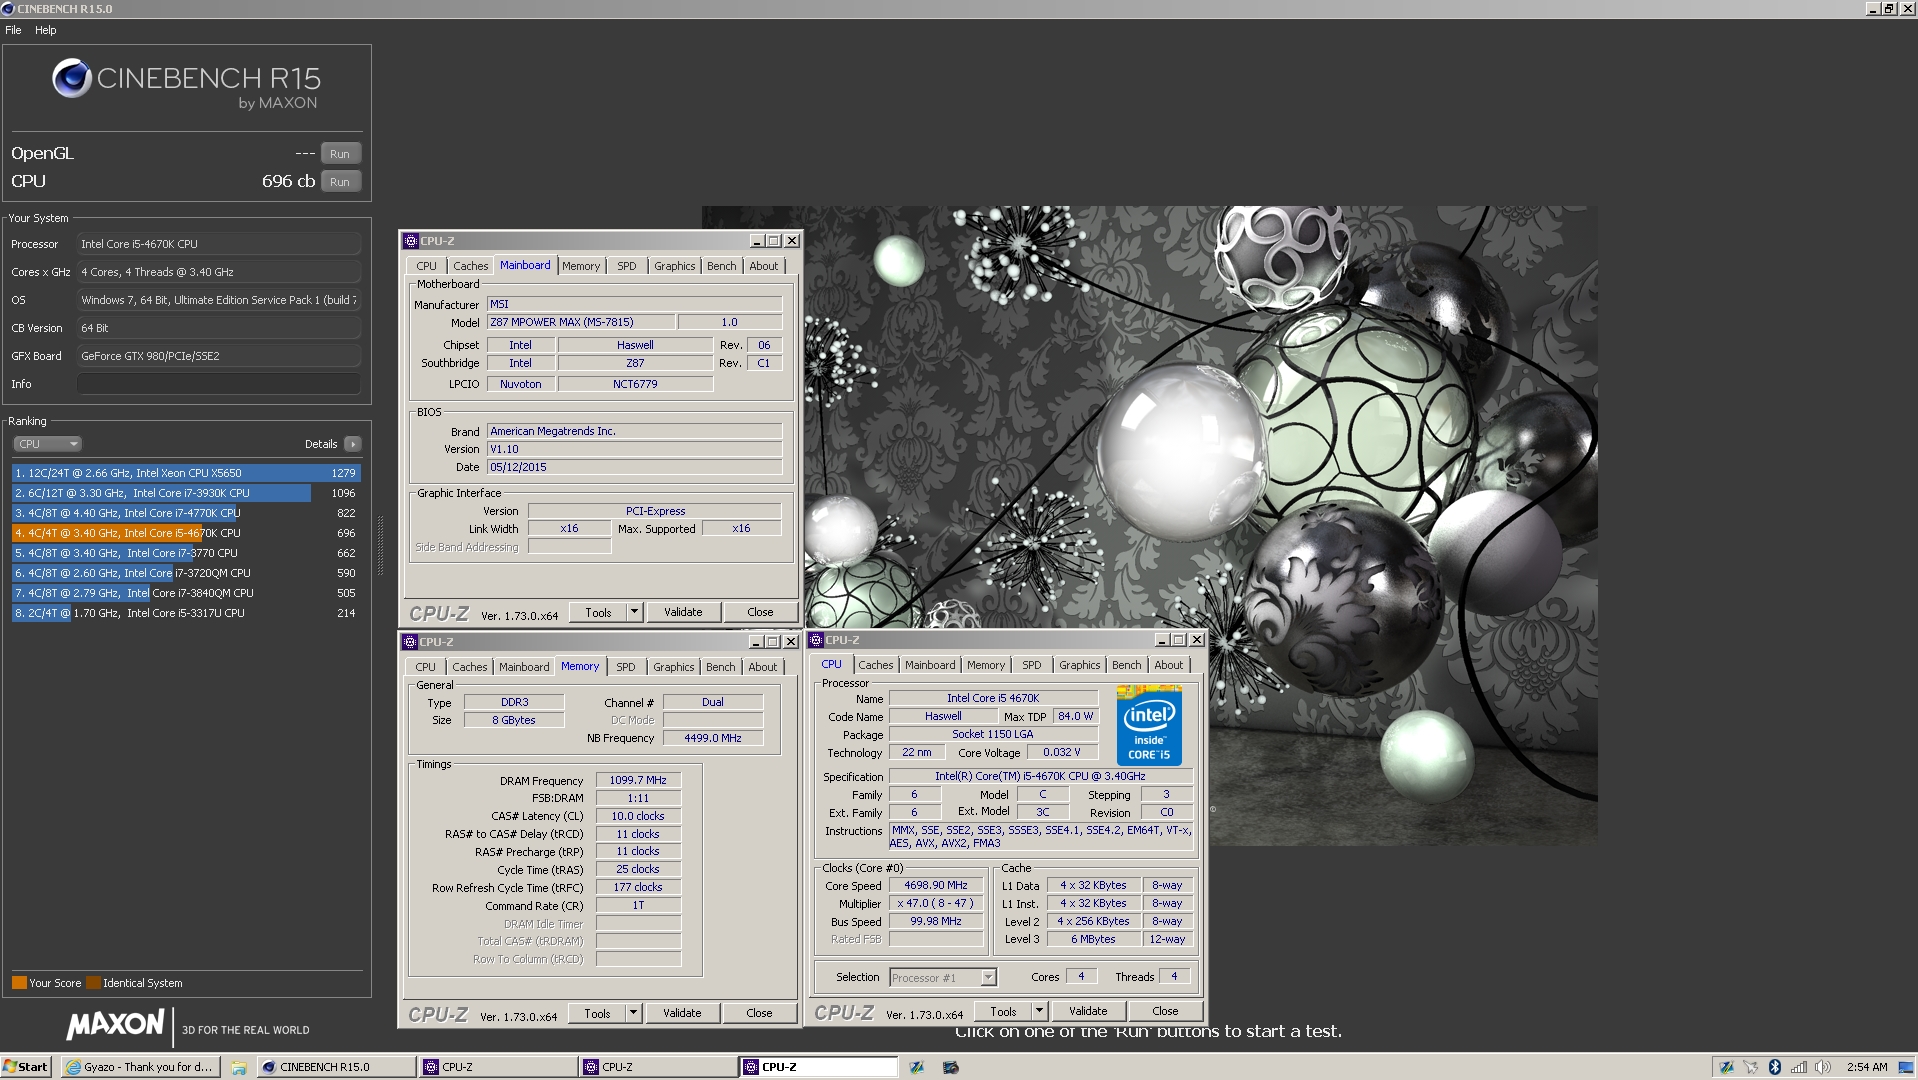The image size is (1918, 1080).
Task: Click the DRAM Frequency 1099.7 MHz value
Action: point(638,780)
